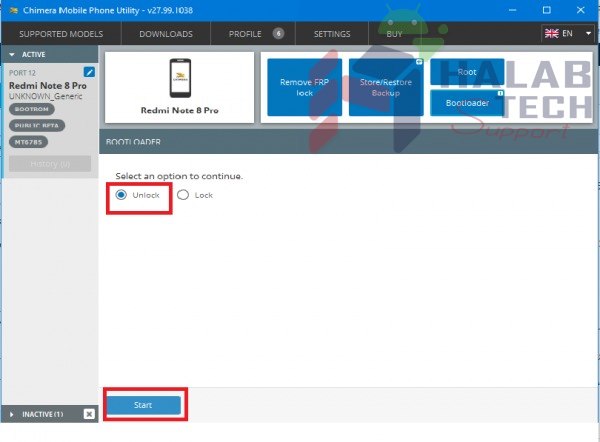600x442 pixels.
Task: Switch to the Settings tab
Action: click(332, 34)
